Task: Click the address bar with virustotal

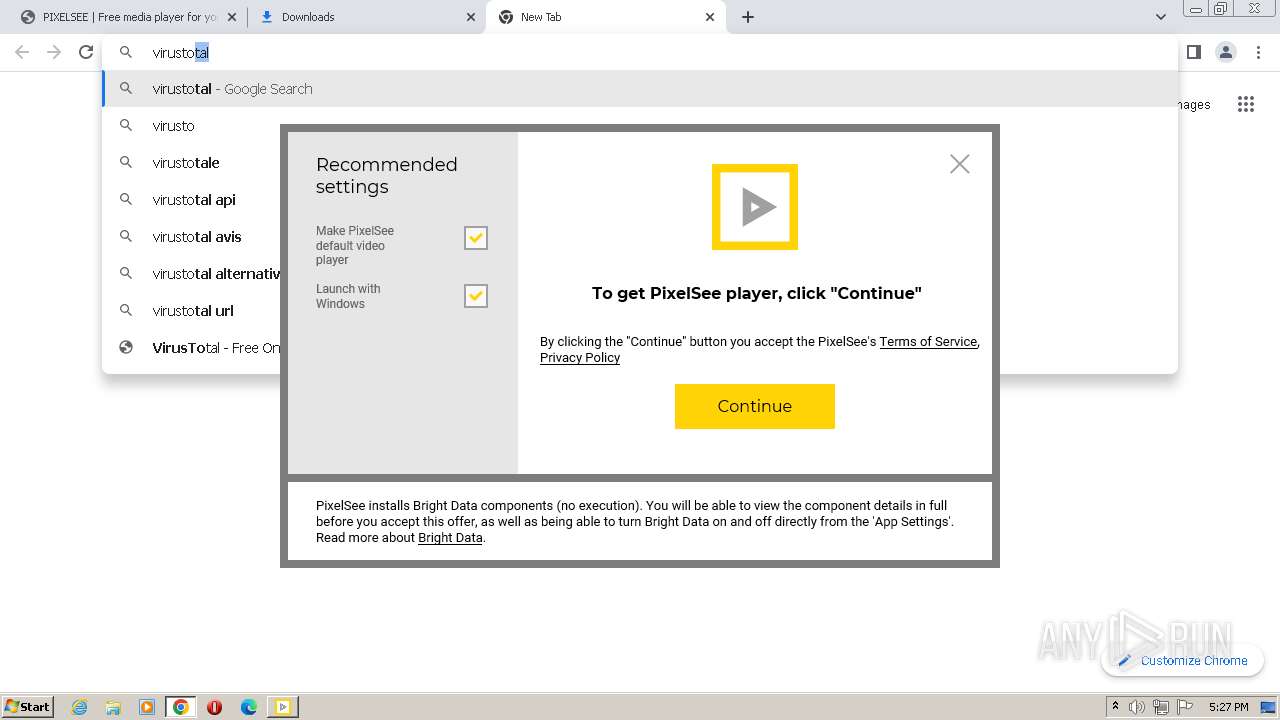Action: (x=640, y=52)
